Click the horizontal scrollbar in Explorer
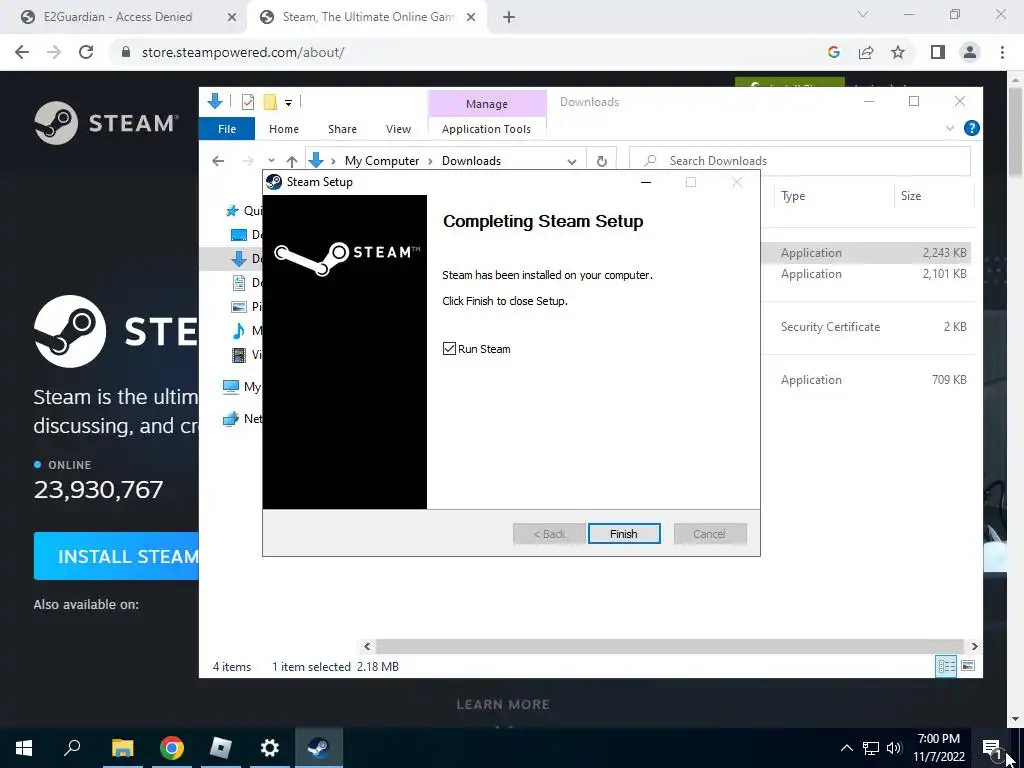1024x768 pixels. pyautogui.click(x=670, y=646)
